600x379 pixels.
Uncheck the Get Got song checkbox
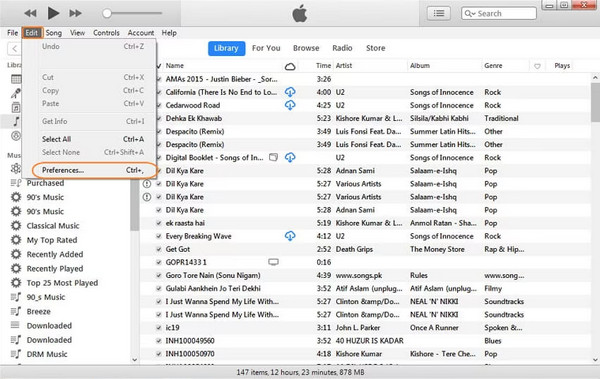[x=158, y=249]
